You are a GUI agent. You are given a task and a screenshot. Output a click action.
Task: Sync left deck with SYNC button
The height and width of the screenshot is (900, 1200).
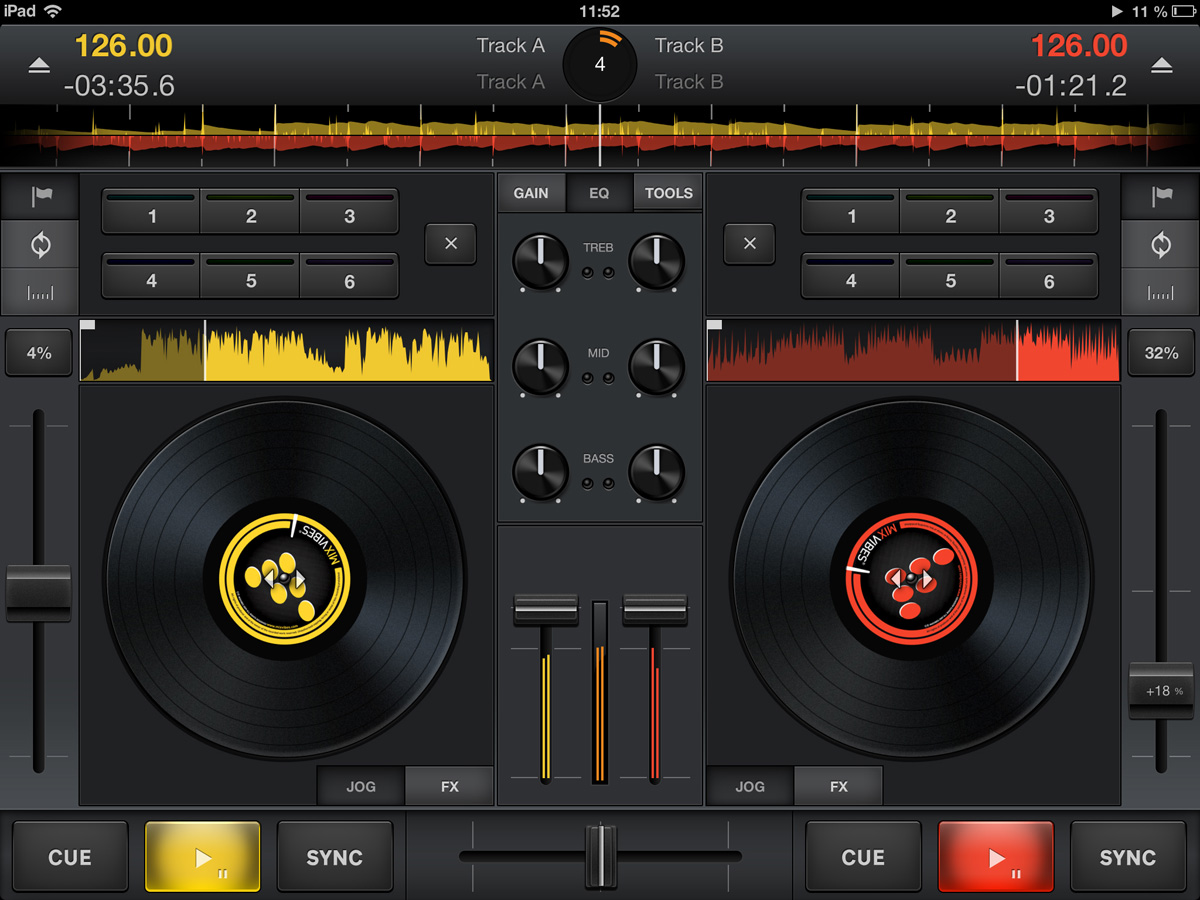click(x=335, y=857)
